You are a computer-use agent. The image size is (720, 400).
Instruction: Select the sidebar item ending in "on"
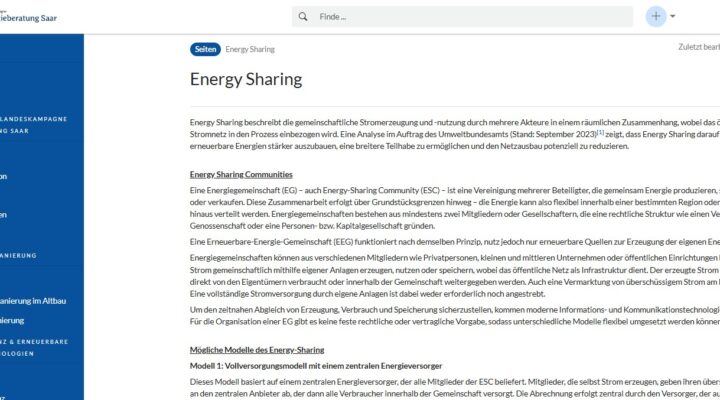[x=5, y=176]
